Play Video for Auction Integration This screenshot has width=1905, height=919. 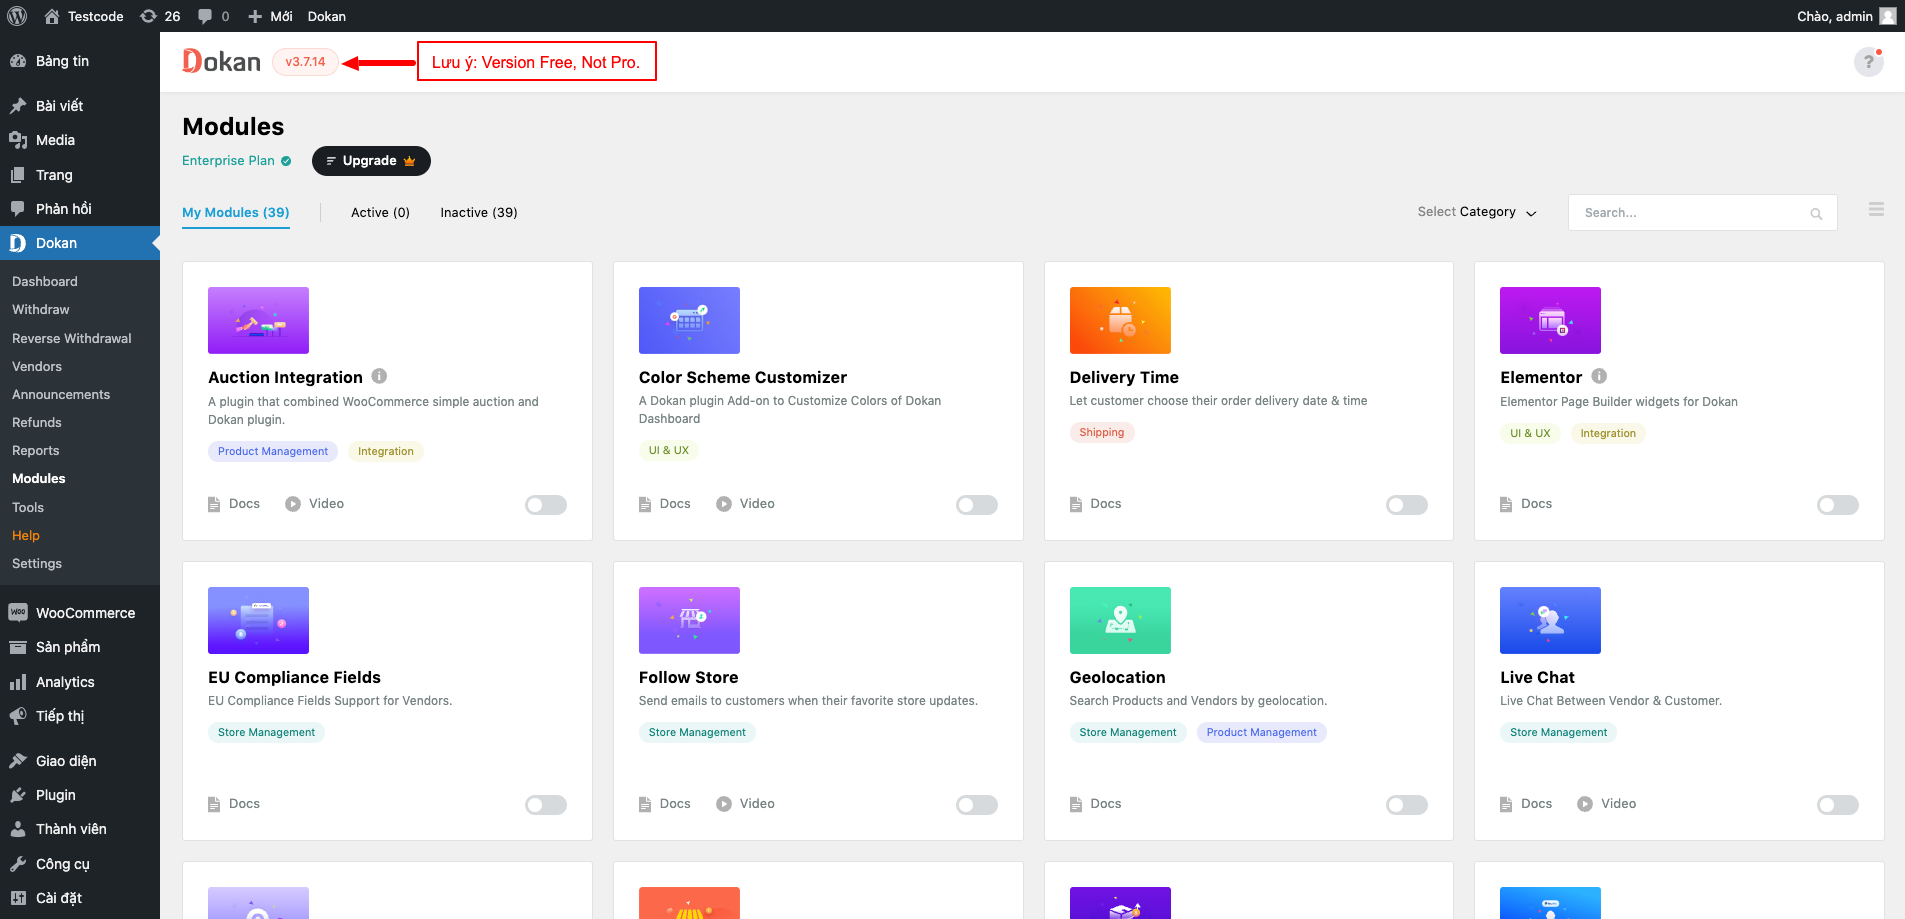coord(315,504)
